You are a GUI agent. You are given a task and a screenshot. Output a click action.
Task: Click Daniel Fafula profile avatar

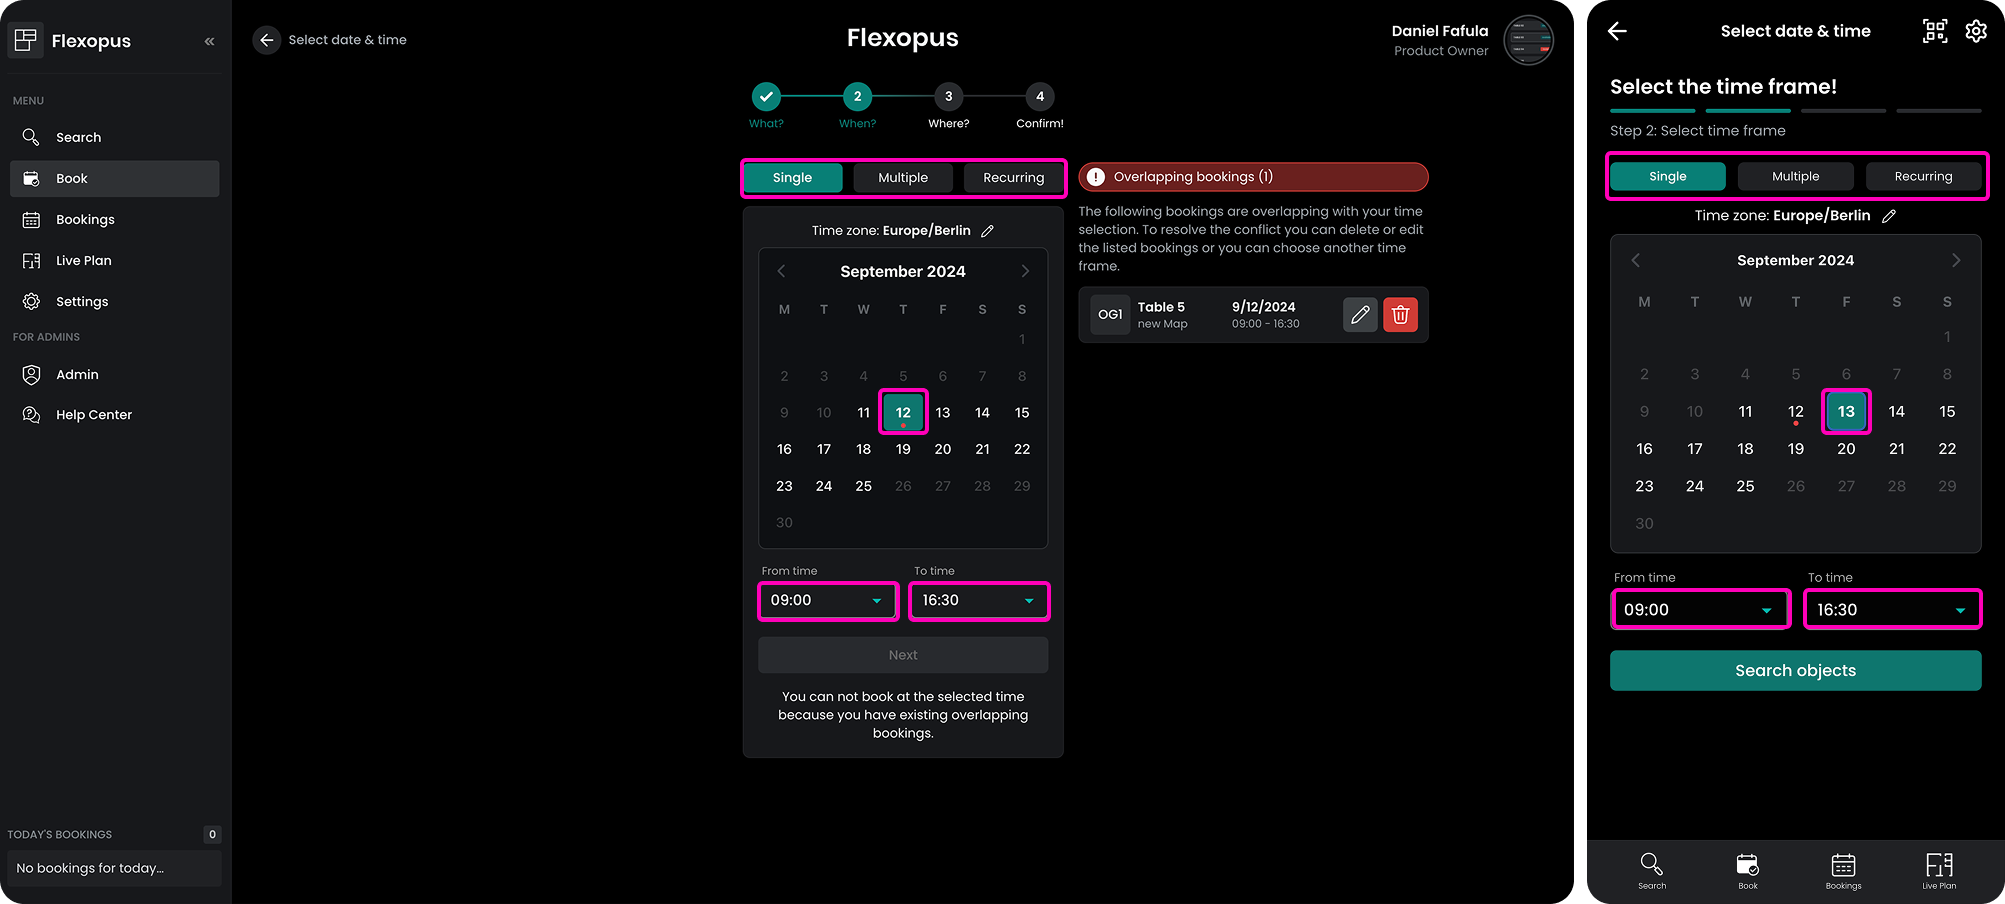tap(1528, 41)
